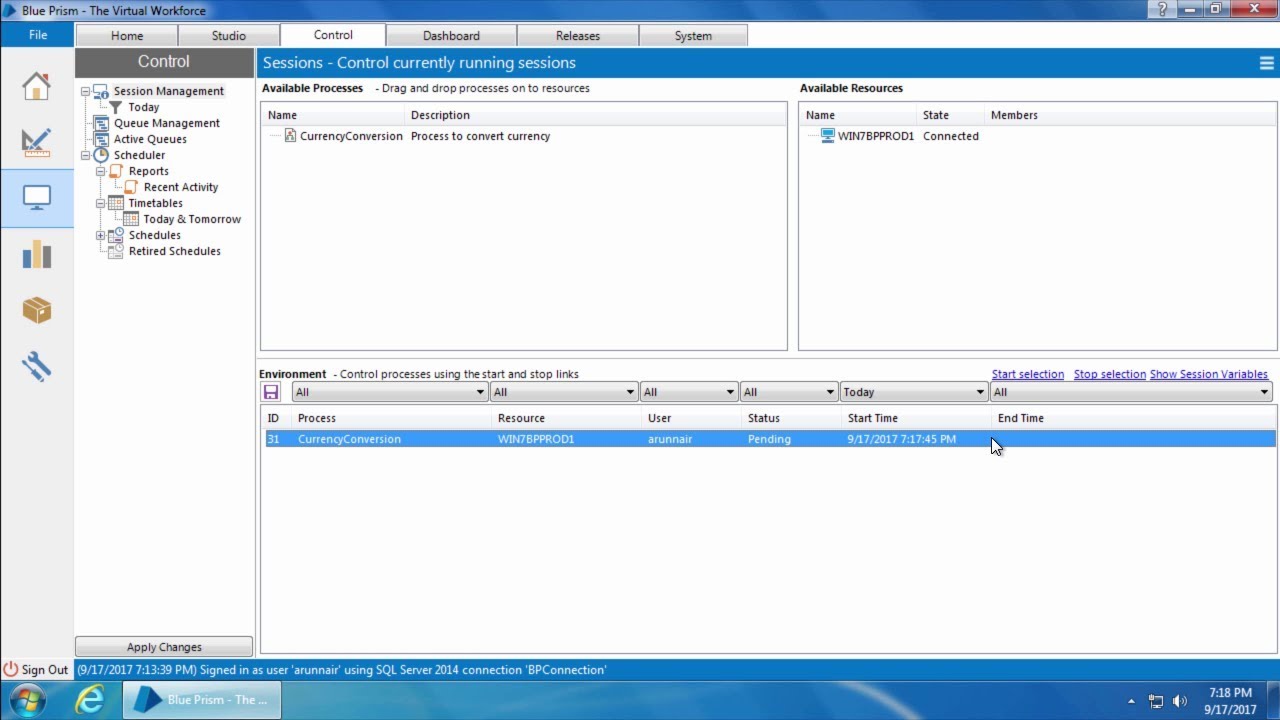This screenshot has height=720, width=1280.
Task: Click the WIN7BPPROD1 resource computer icon
Action: pos(827,136)
